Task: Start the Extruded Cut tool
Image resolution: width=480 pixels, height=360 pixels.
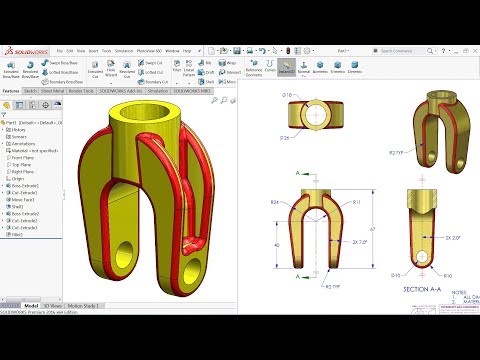Action: pos(95,69)
